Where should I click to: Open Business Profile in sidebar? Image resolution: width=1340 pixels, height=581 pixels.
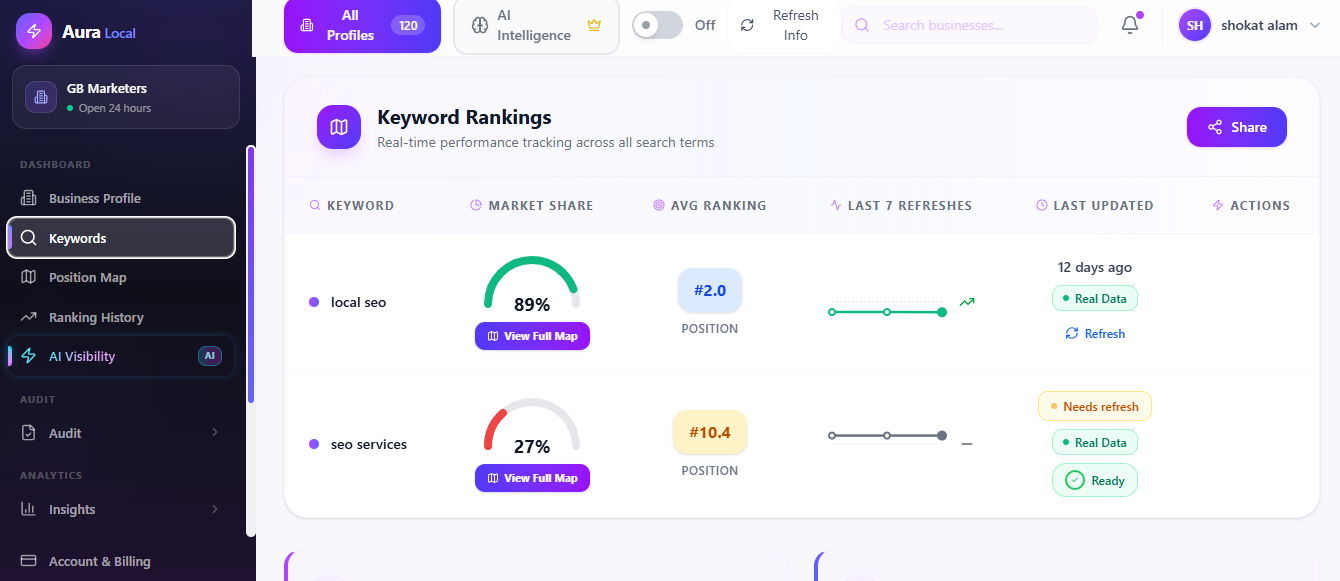coord(121,198)
